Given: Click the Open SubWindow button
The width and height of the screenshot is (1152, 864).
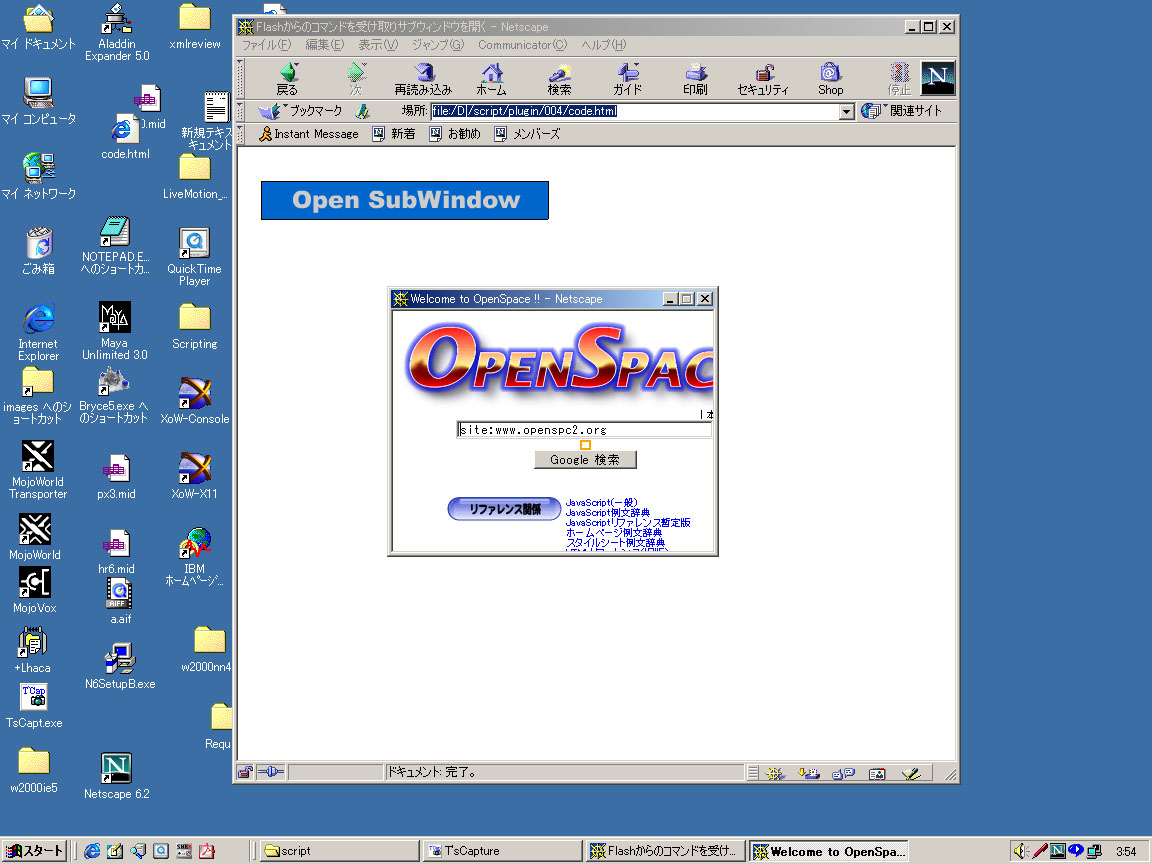Looking at the screenshot, I should click(x=405, y=200).
